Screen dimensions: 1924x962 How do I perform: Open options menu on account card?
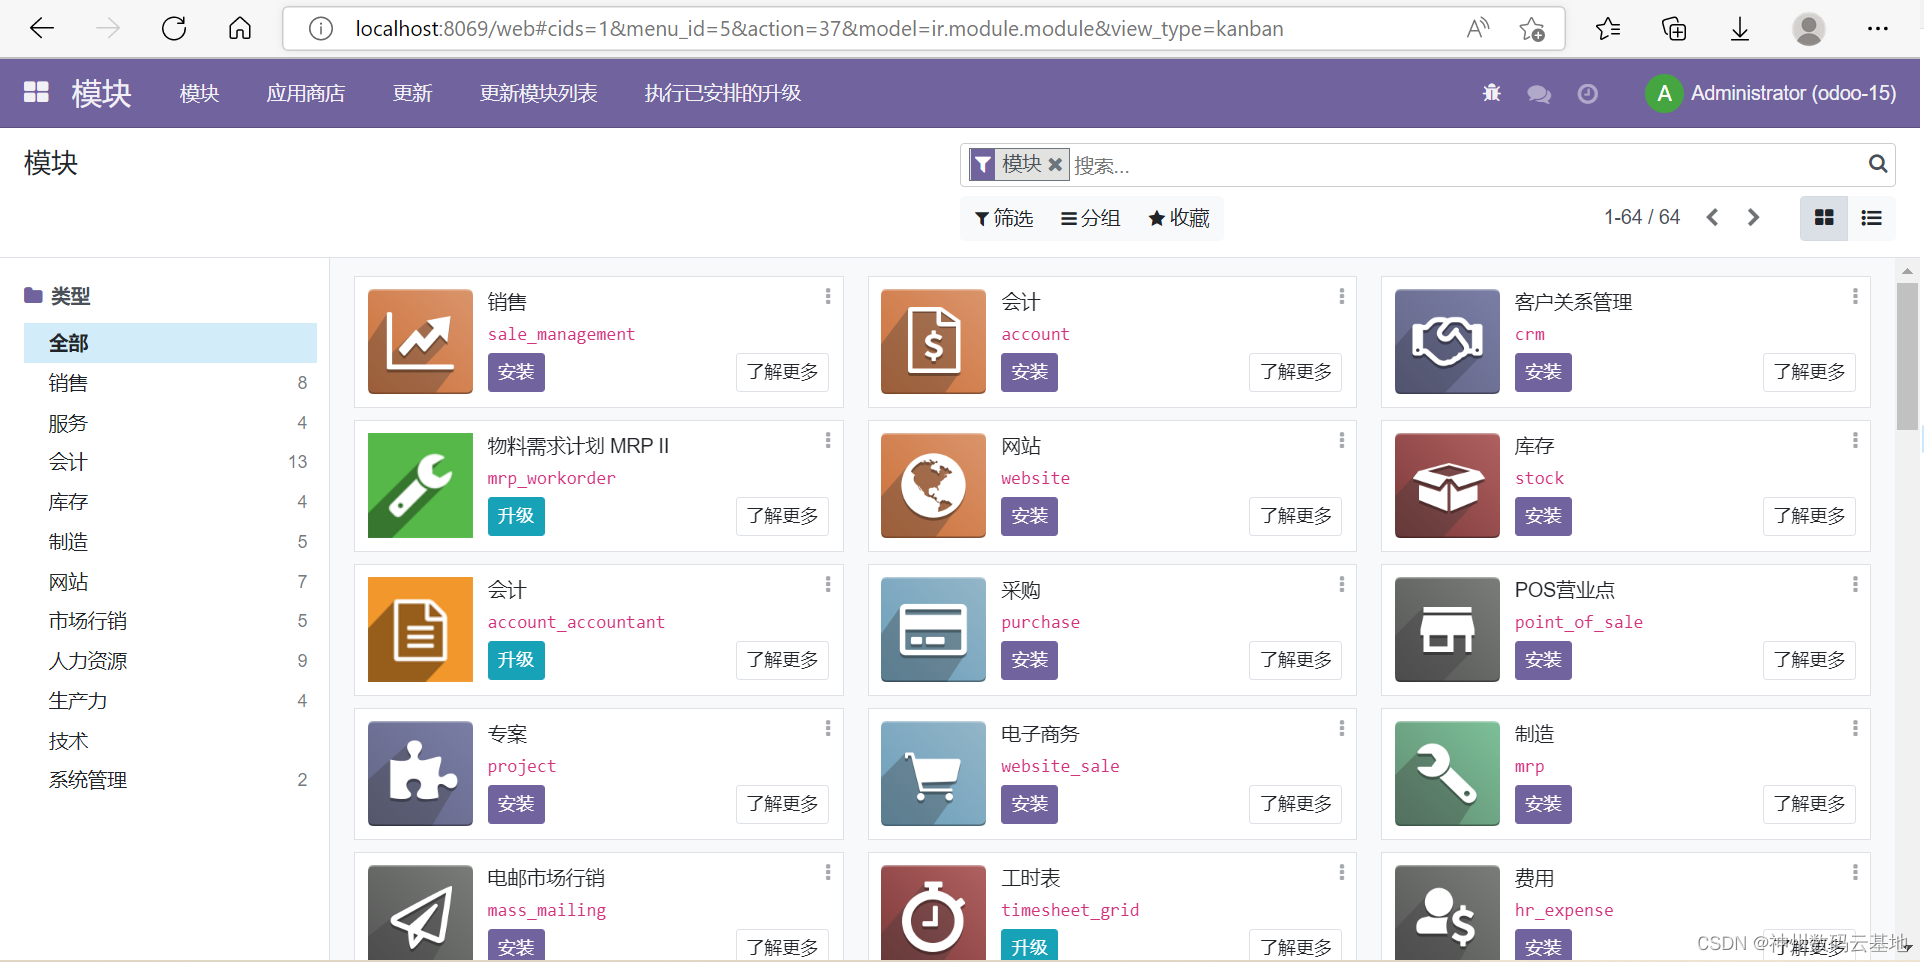coord(1341,296)
